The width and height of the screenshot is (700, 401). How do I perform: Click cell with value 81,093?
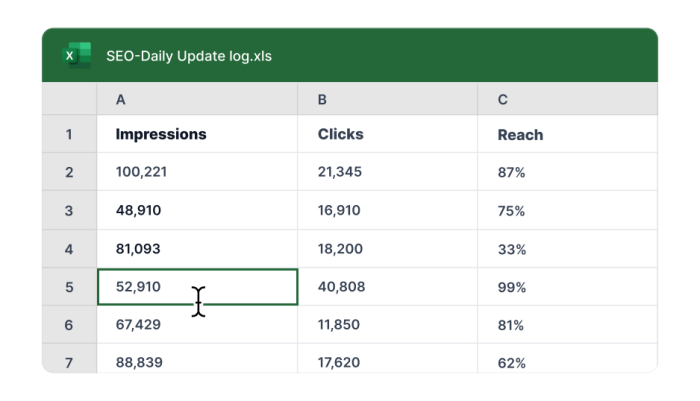pos(197,248)
